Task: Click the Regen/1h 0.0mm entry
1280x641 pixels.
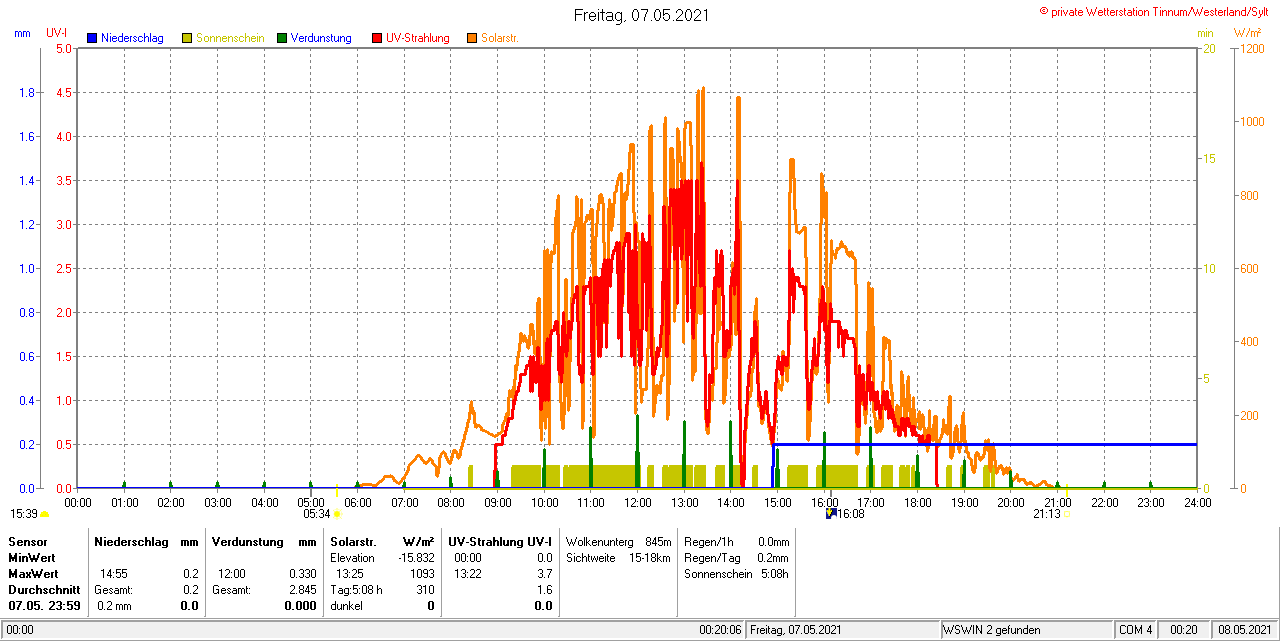Action: [x=737, y=541]
